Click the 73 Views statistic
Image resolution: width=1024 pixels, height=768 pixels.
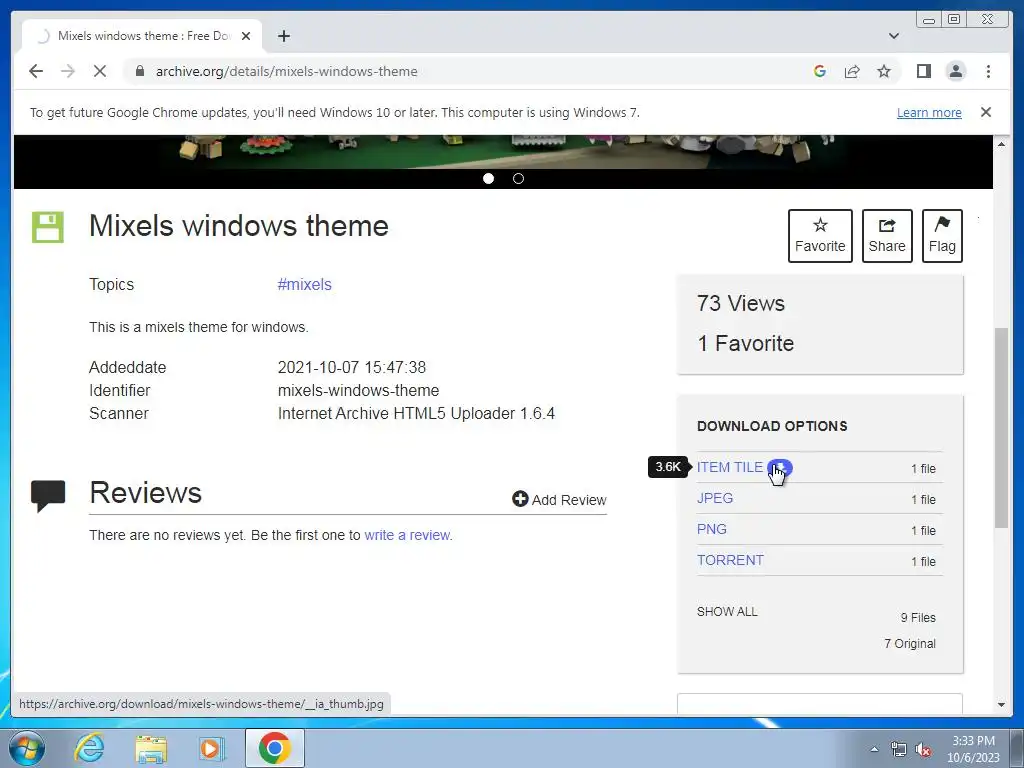[x=741, y=304]
